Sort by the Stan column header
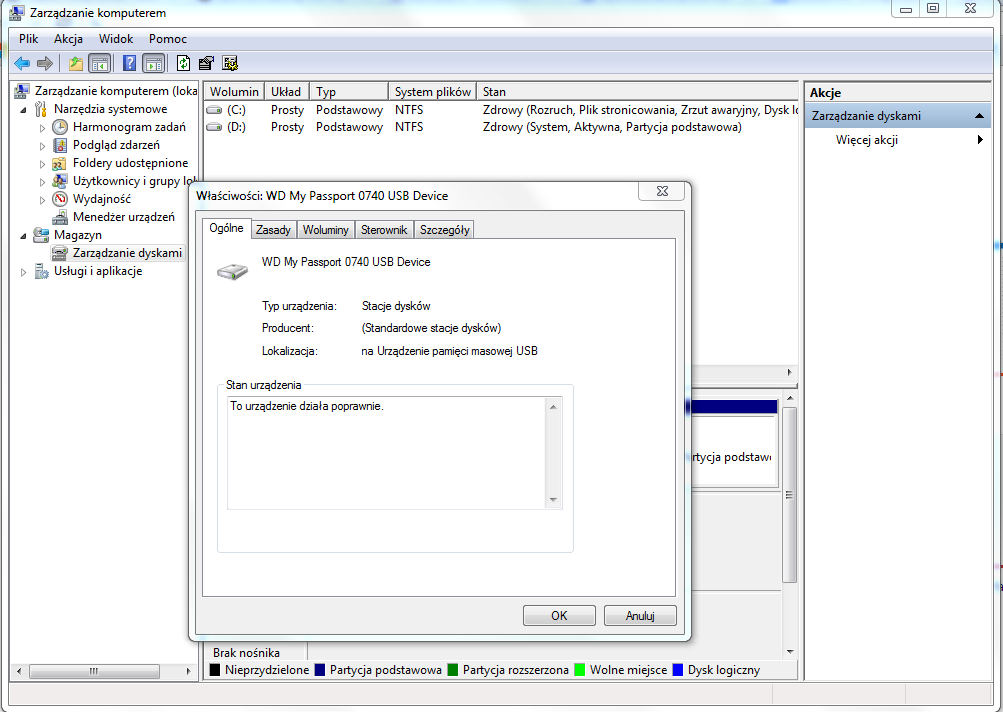Viewport: 1003px width, 712px height. click(638, 91)
